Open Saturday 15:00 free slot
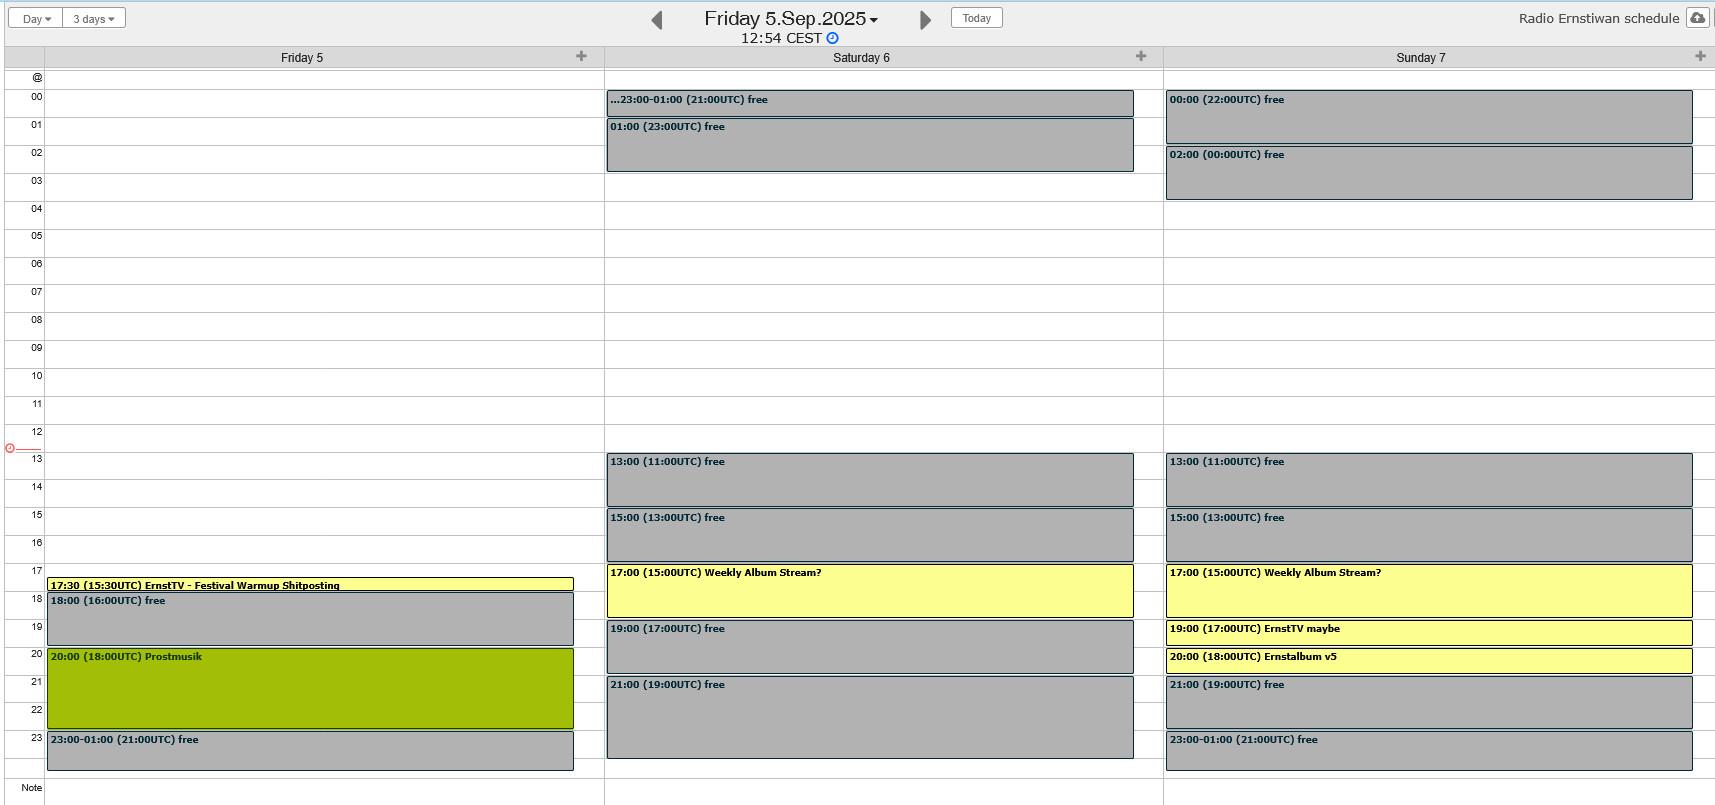 (x=870, y=535)
